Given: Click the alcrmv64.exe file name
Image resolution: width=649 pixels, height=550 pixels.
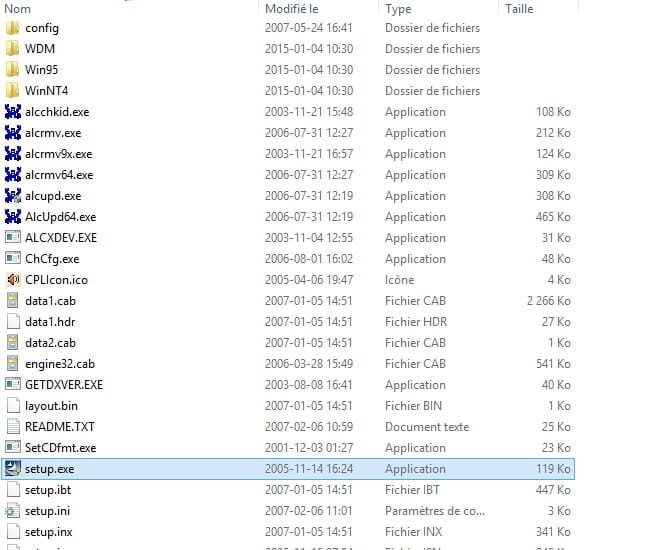Looking at the screenshot, I should (x=59, y=175).
